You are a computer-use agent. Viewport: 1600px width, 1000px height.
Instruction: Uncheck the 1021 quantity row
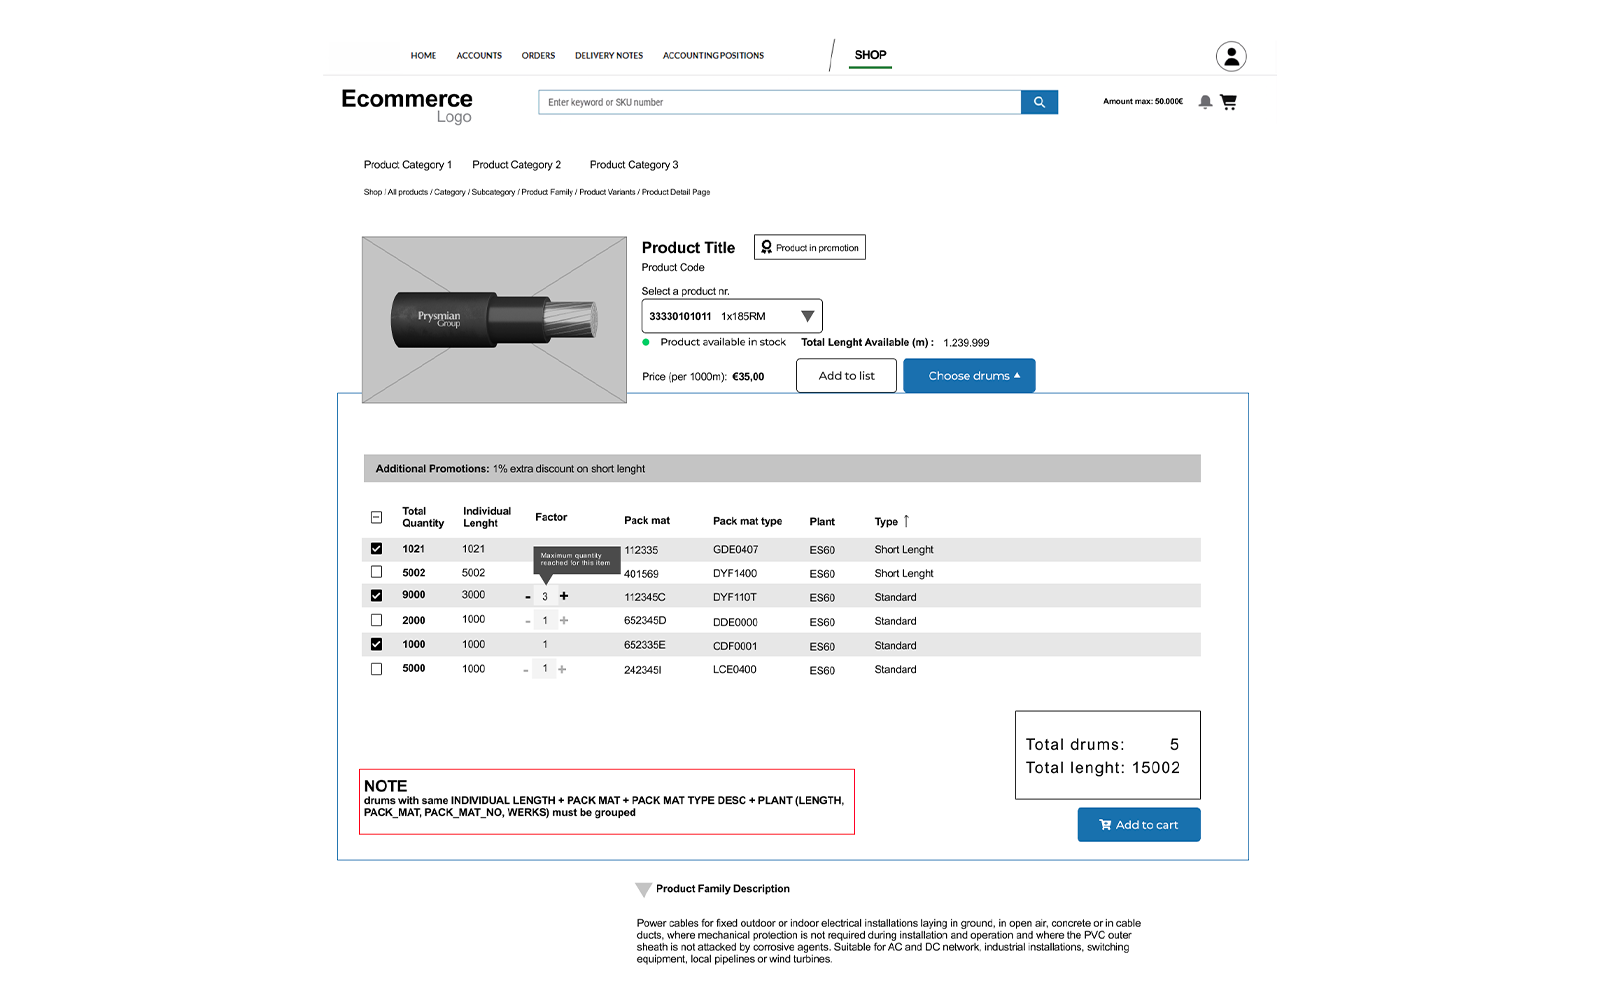376,548
